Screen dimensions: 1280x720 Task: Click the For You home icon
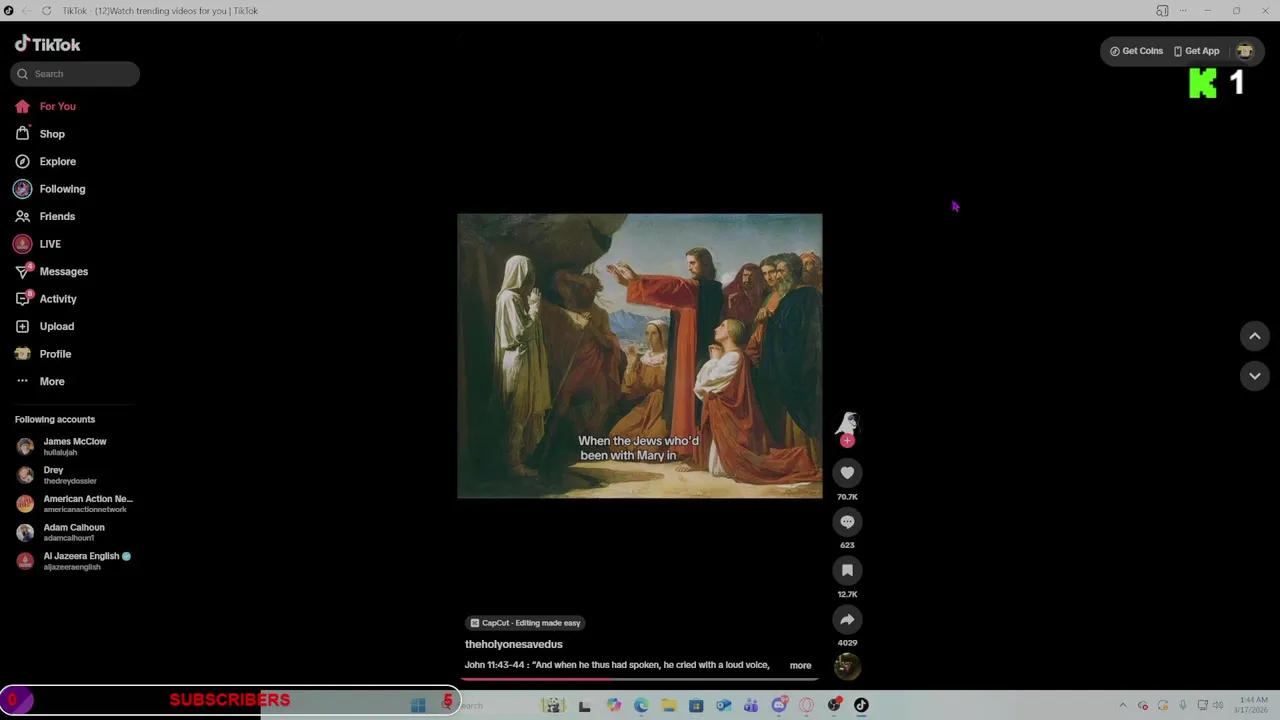tap(22, 106)
